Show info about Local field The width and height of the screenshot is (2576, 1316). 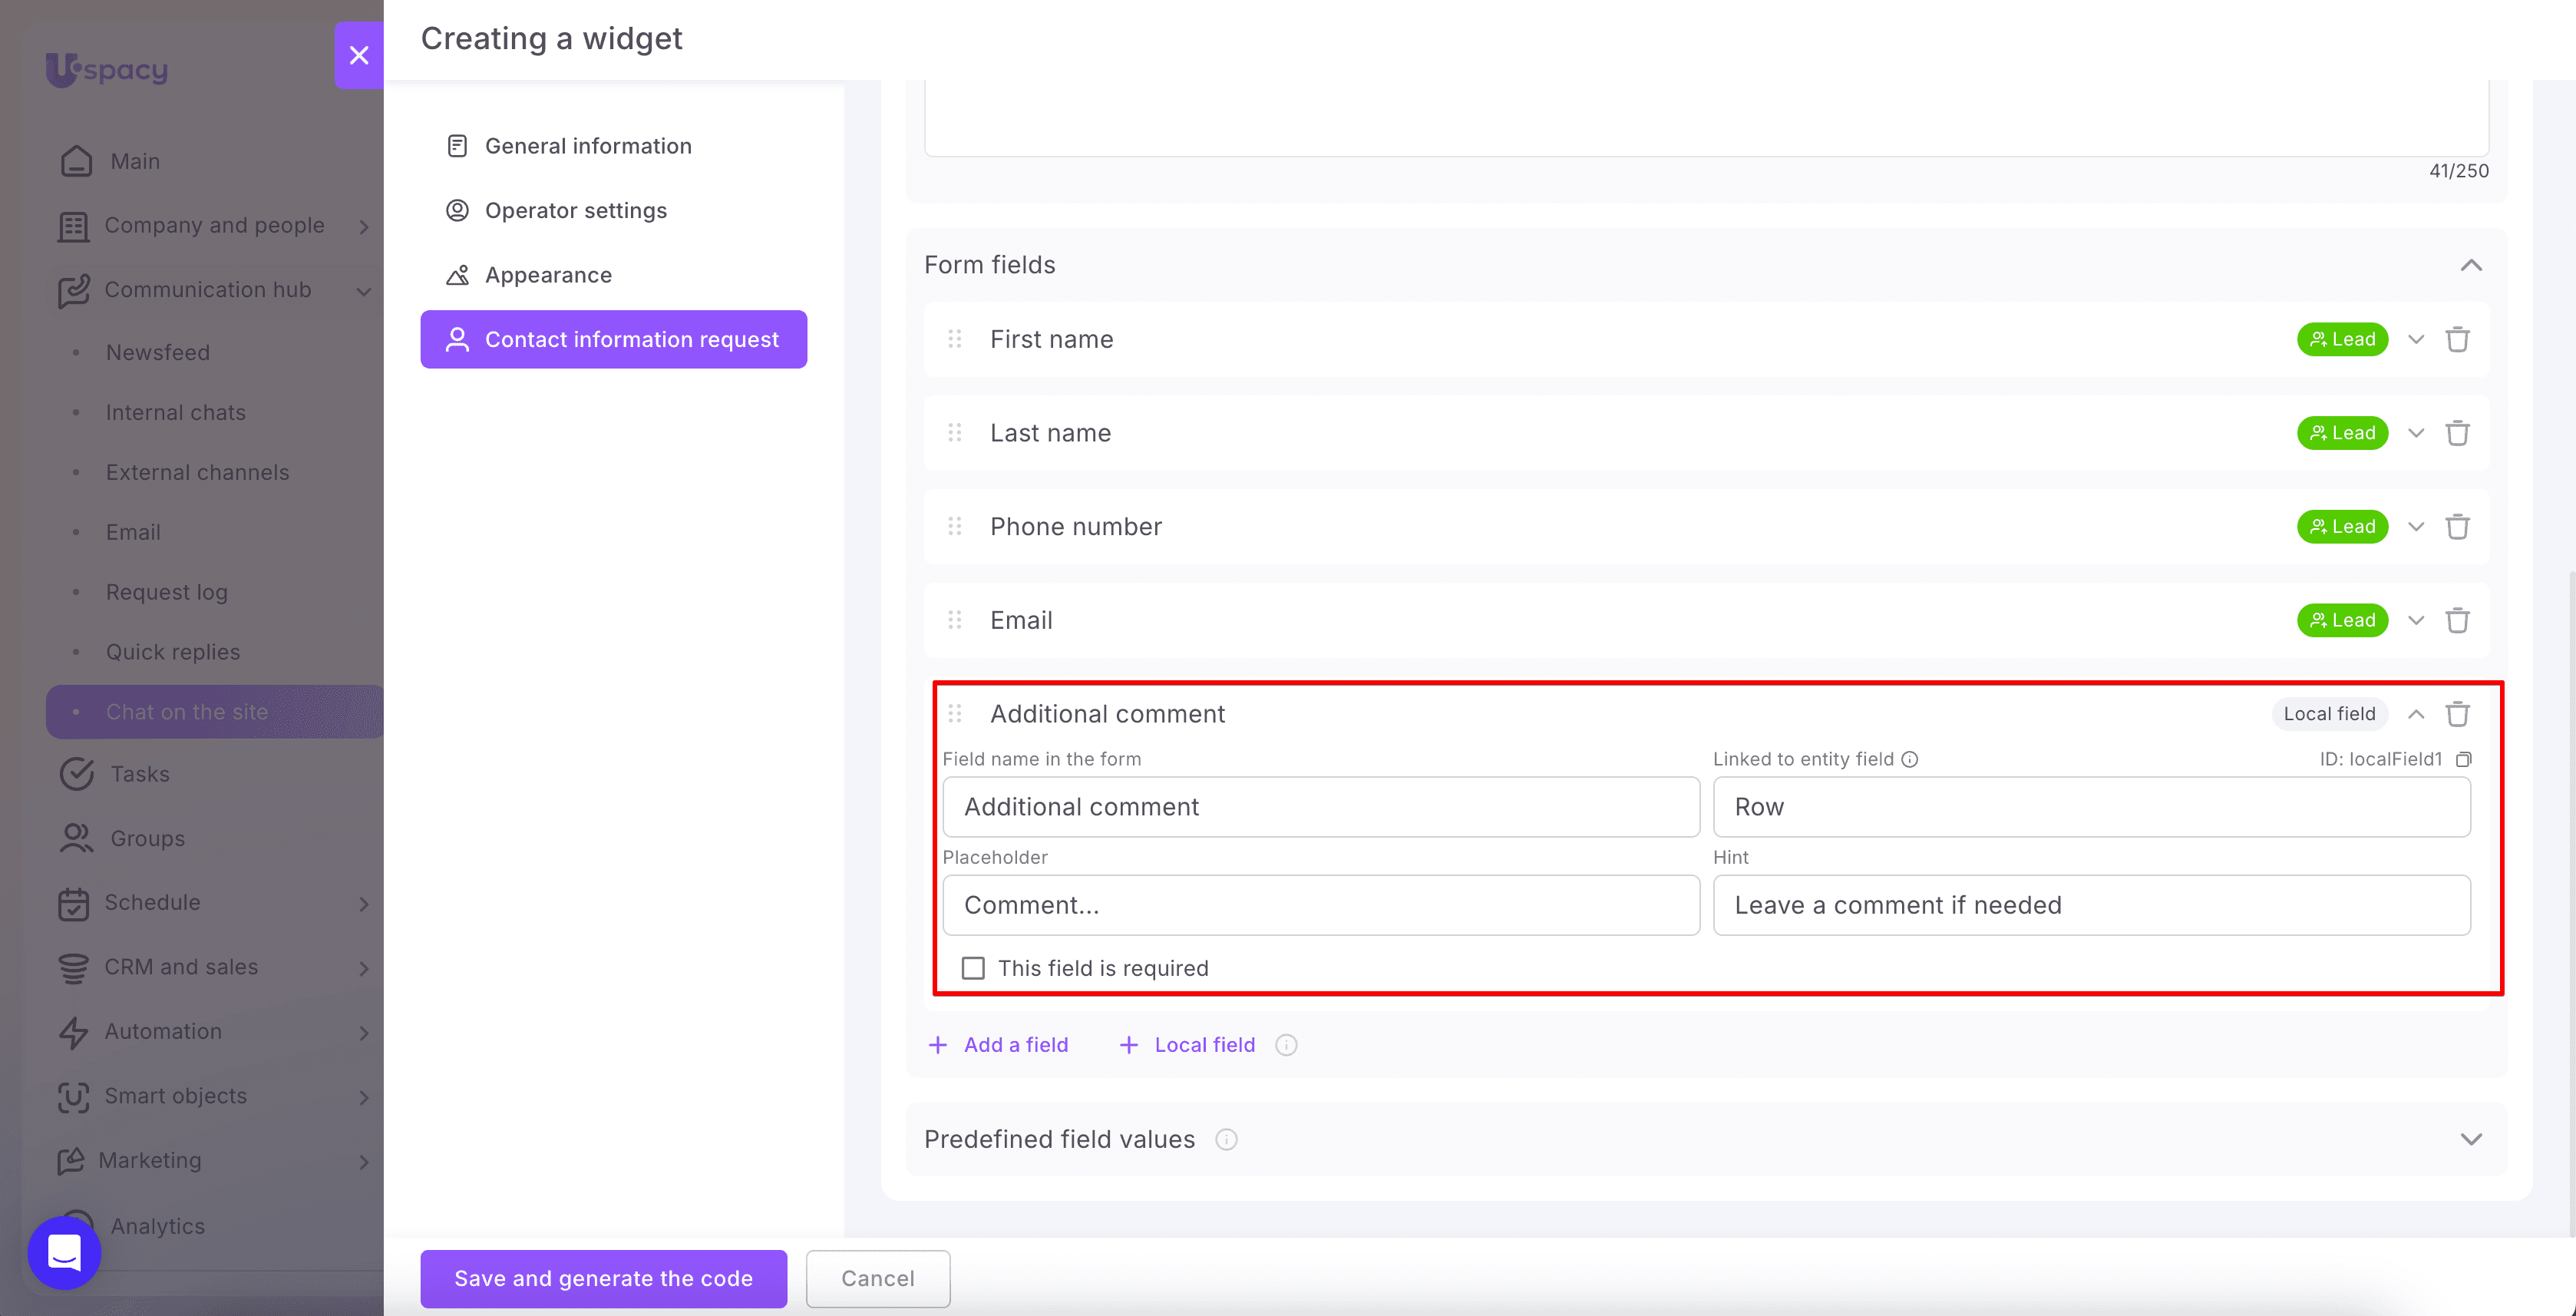coord(1286,1045)
